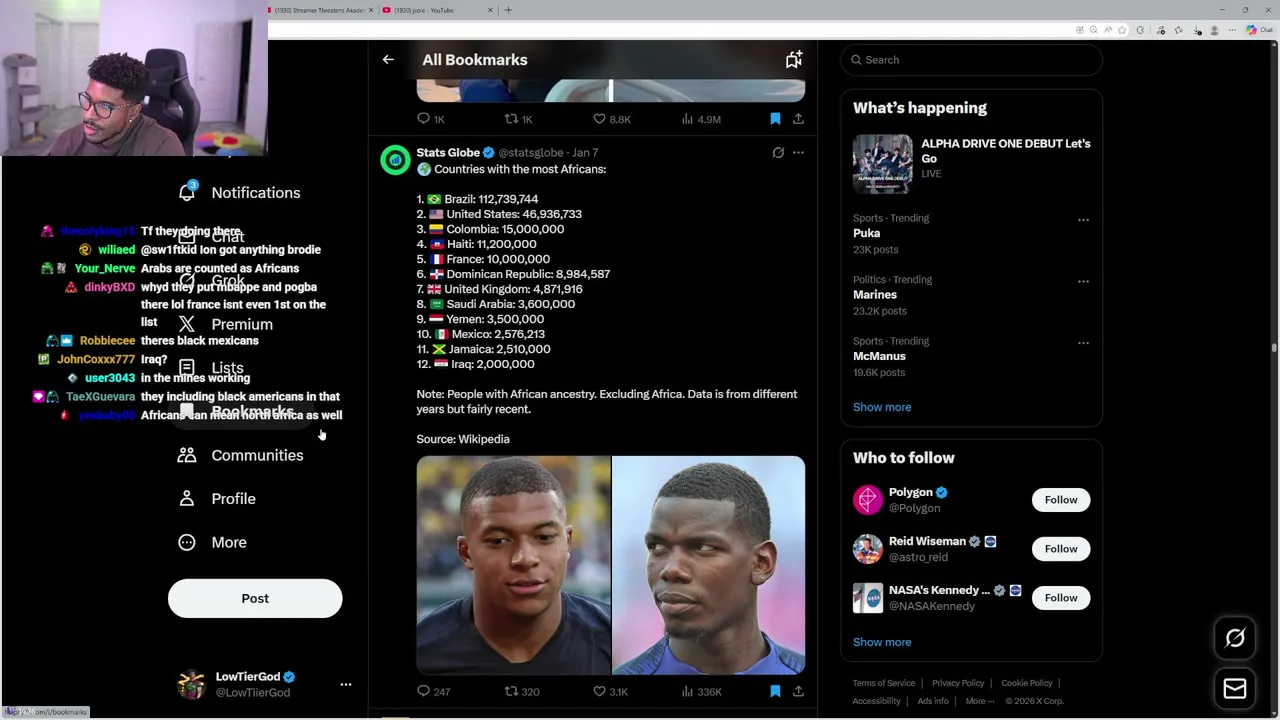Image resolution: width=1280 pixels, height=720 pixels.
Task: Open the McManus trending topic
Action: (x=879, y=356)
